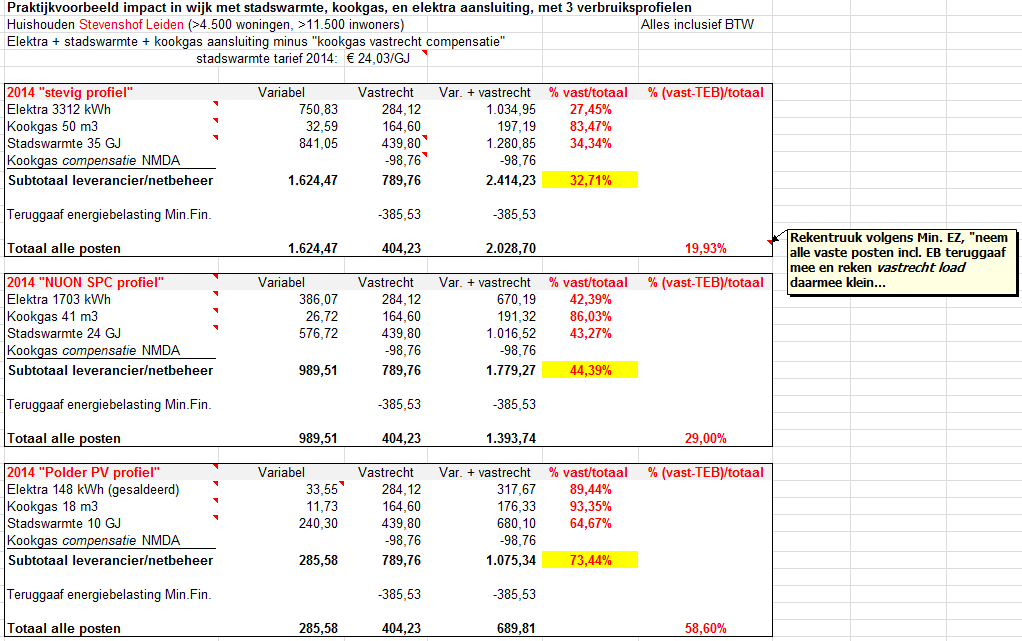Click the "Kookgas 18 m3" row label
Screen dimensions: 1022x641
[52, 506]
